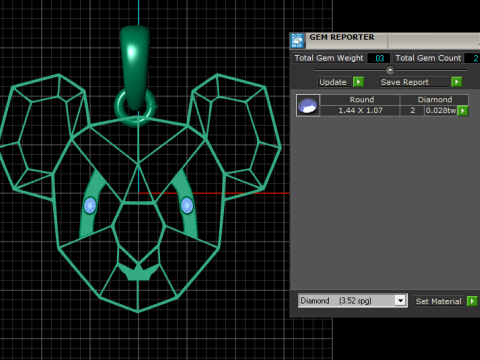Click the green arrow beside 0.028tw

tap(463, 111)
